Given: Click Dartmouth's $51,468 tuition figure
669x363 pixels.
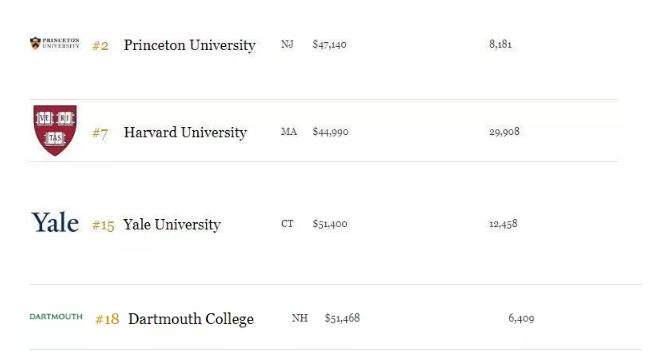Looking at the screenshot, I should tap(342, 318).
